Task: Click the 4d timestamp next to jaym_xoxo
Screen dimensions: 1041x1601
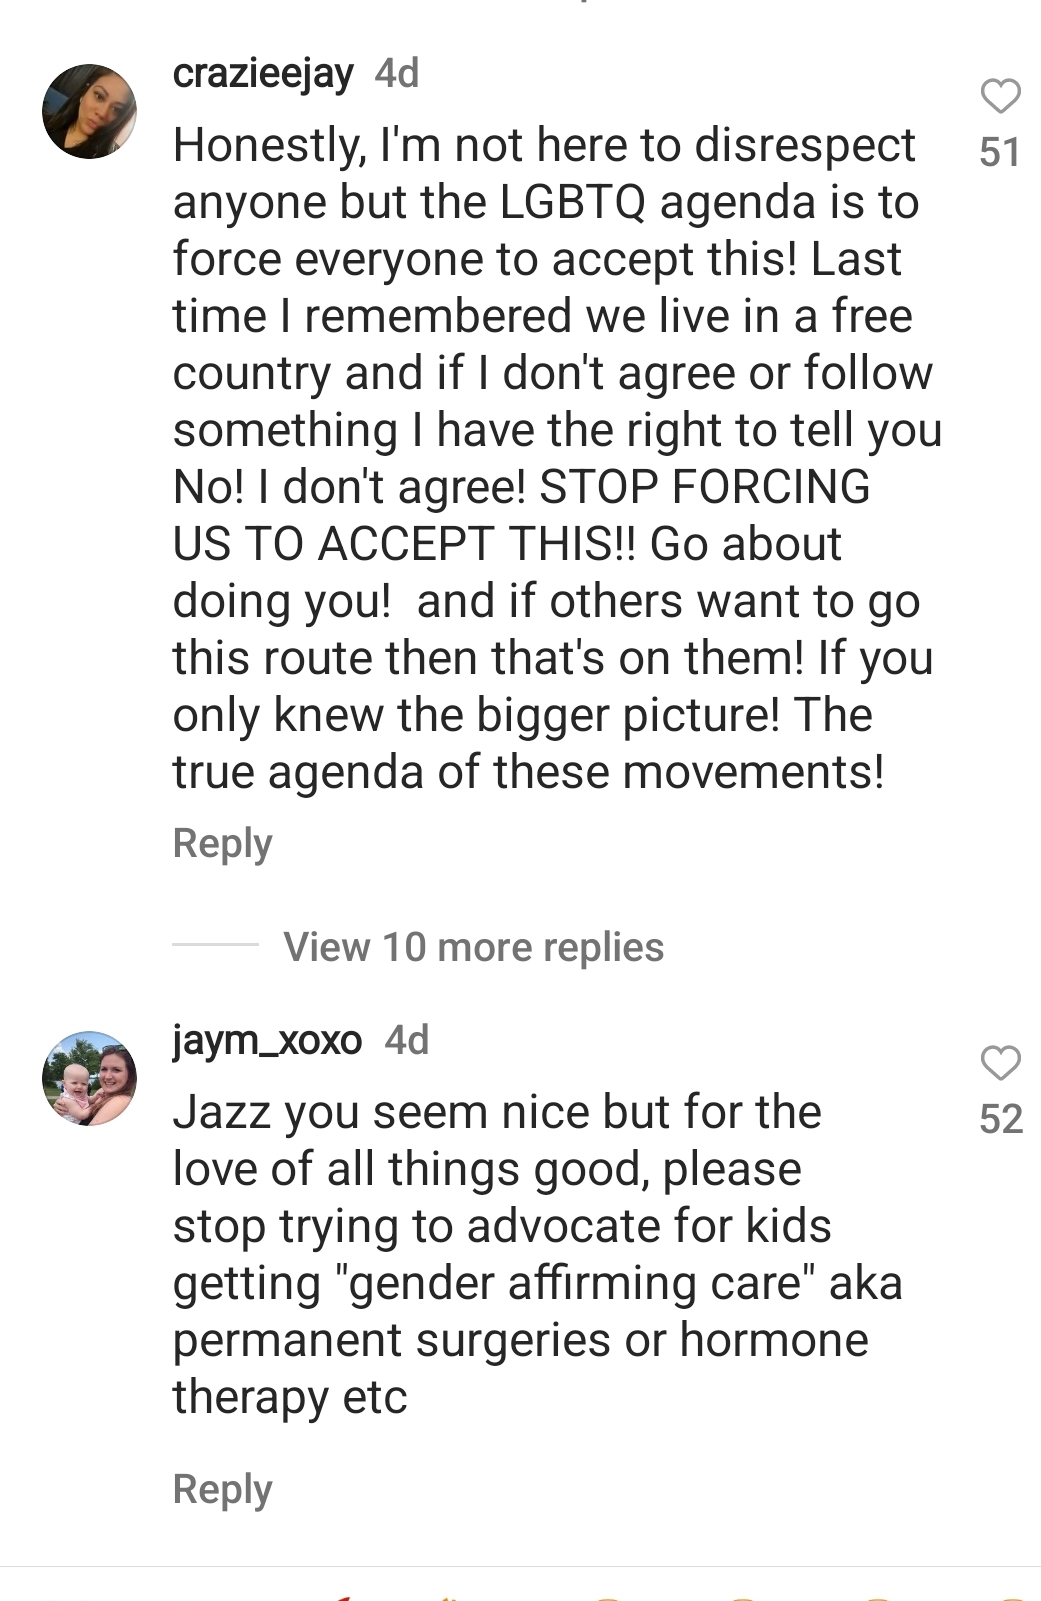Action: coord(407,1041)
